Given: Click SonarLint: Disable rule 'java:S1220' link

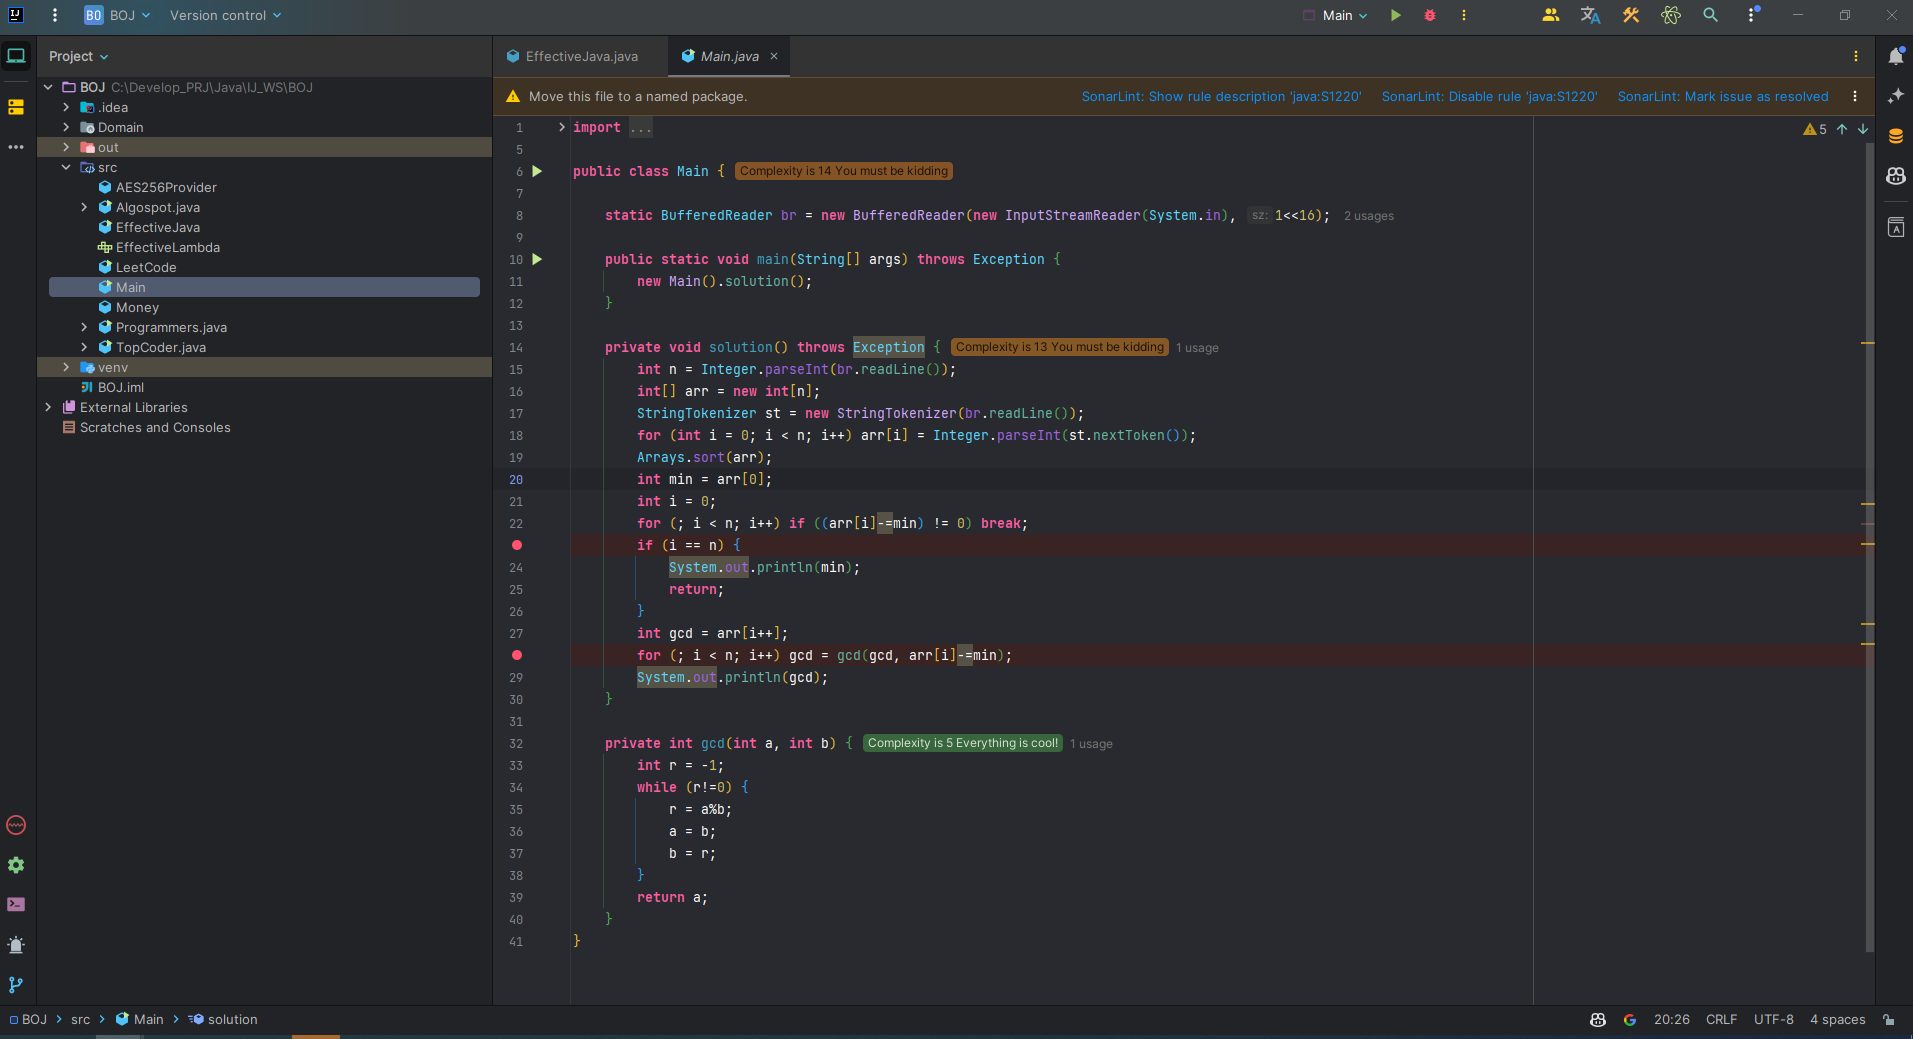Looking at the screenshot, I should pos(1489,96).
